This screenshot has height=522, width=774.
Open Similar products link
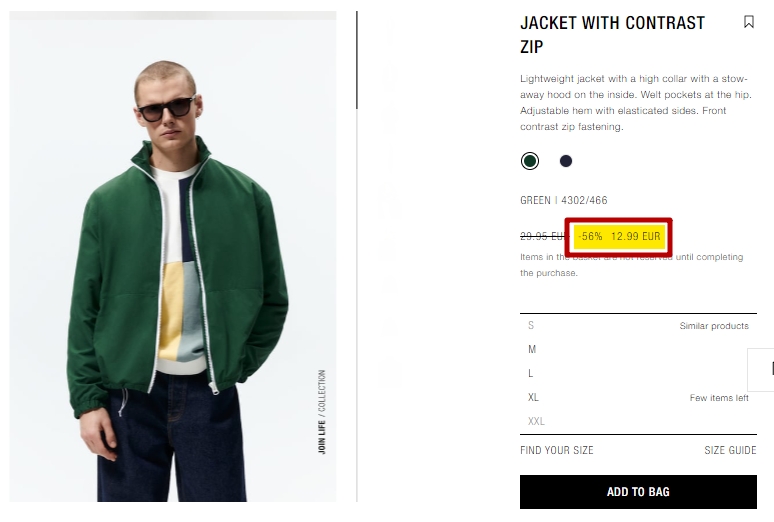714,326
